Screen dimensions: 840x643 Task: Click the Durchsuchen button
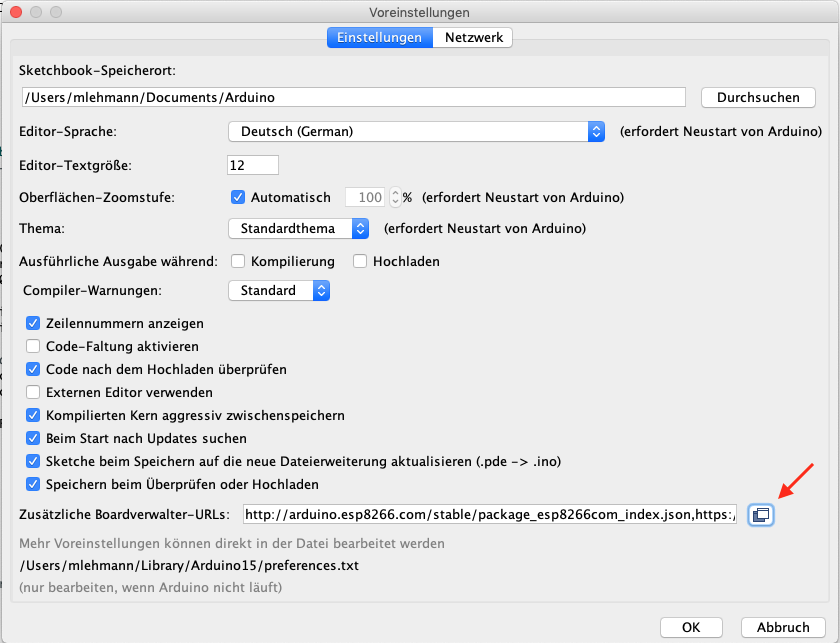(758, 98)
